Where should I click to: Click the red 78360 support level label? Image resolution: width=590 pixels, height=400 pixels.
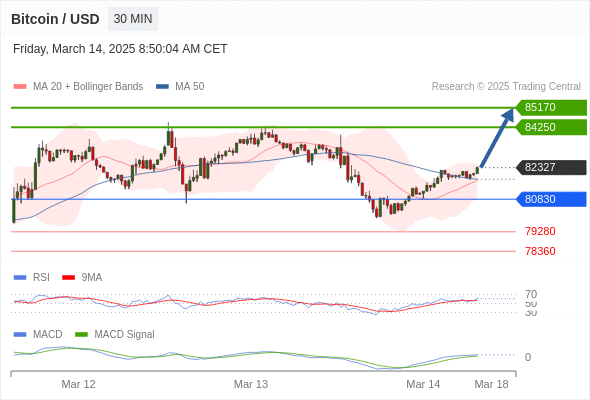click(x=540, y=251)
